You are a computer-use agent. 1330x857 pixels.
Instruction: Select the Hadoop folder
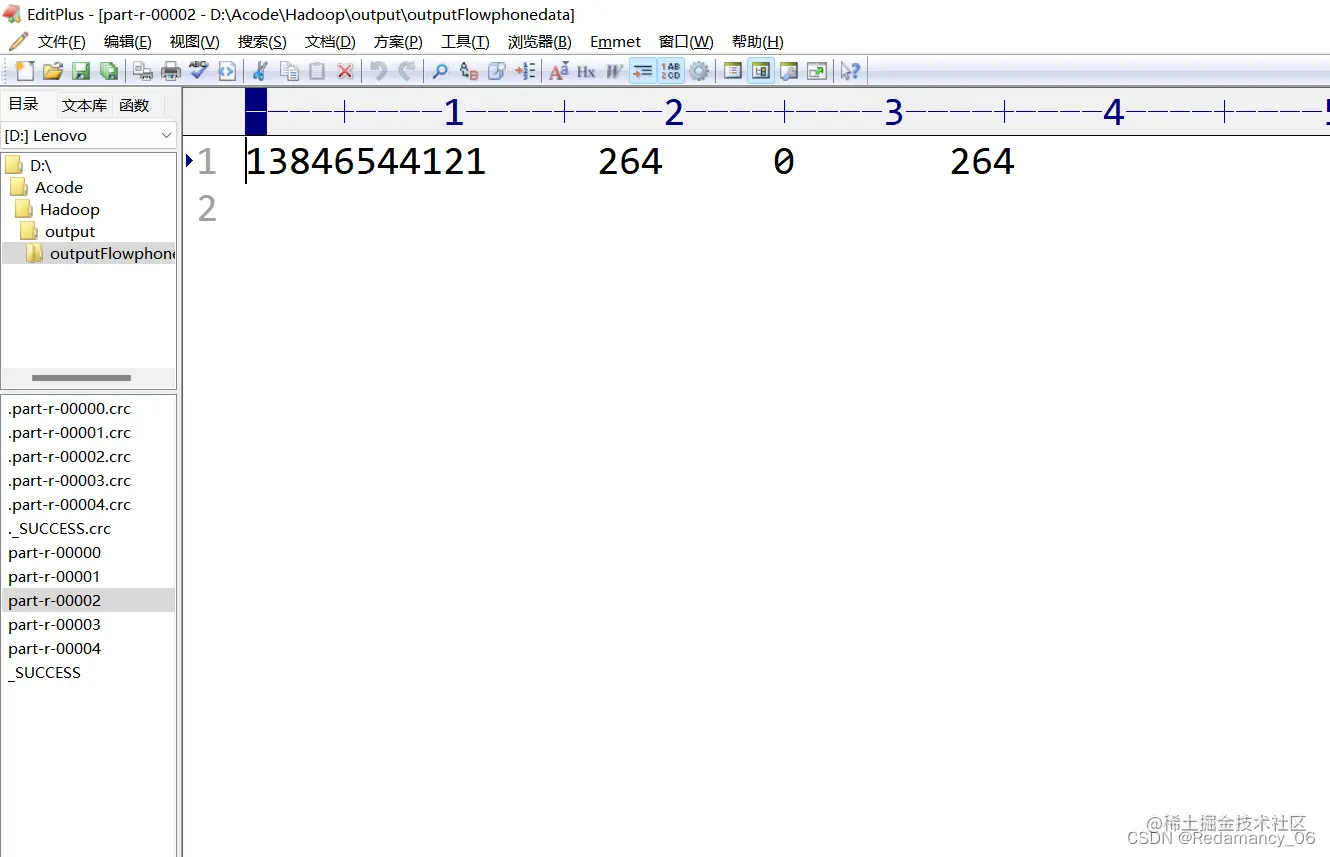[69, 209]
